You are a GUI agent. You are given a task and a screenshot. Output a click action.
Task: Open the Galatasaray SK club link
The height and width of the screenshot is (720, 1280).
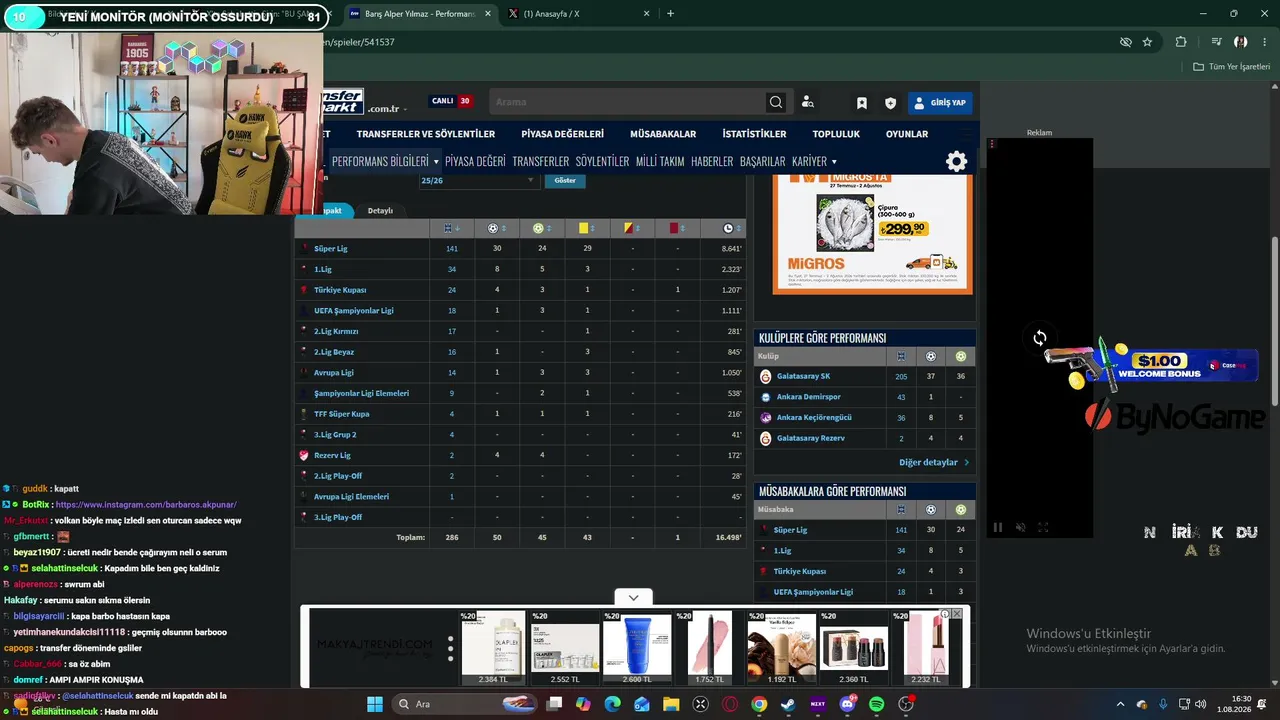point(803,376)
